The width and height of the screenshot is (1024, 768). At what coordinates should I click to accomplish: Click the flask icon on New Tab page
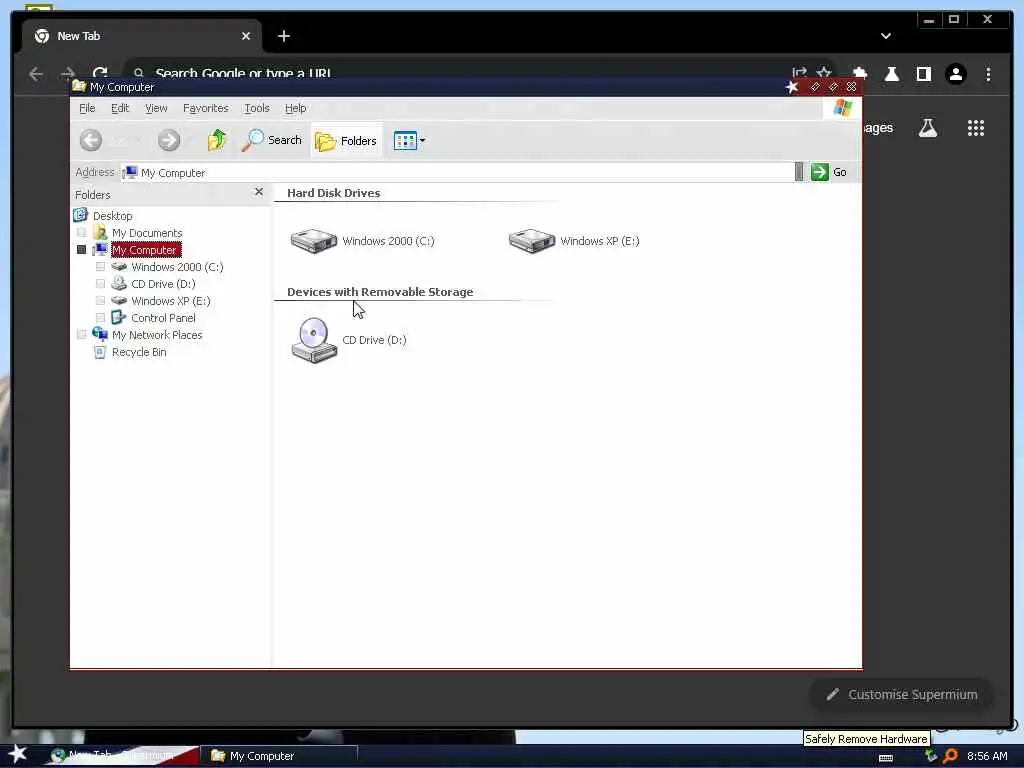927,128
